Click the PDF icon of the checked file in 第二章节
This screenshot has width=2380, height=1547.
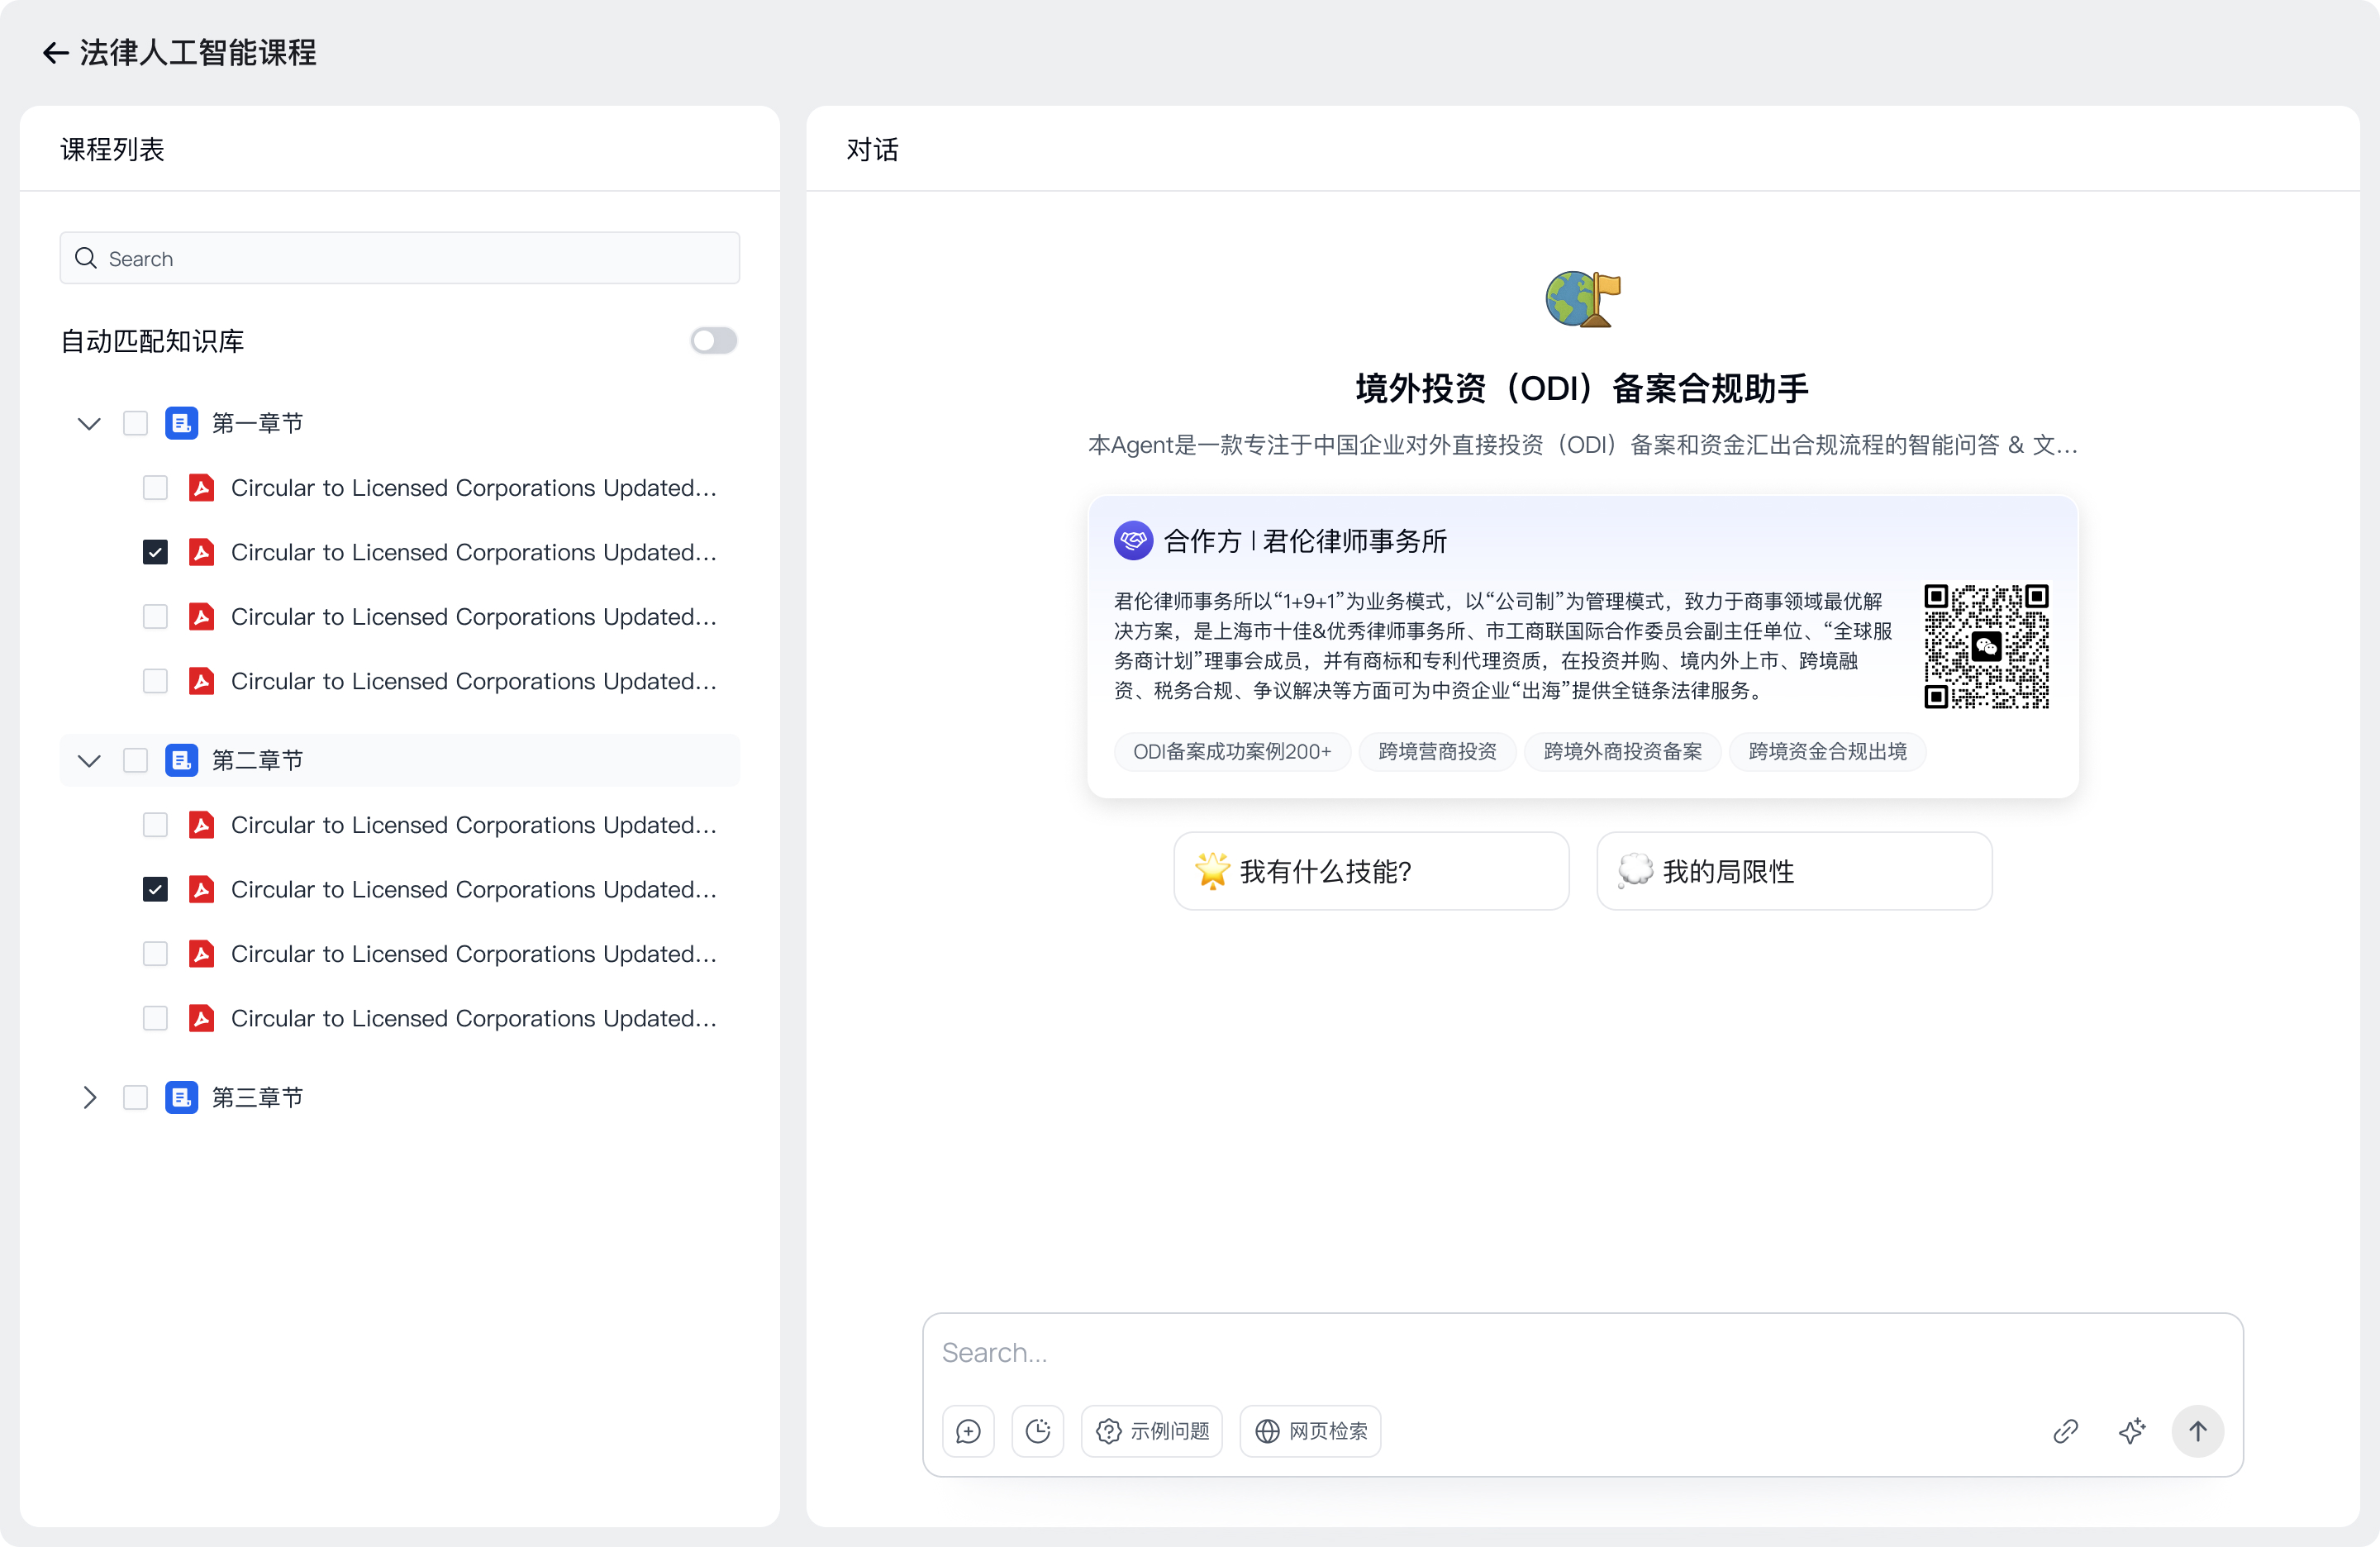(x=202, y=889)
